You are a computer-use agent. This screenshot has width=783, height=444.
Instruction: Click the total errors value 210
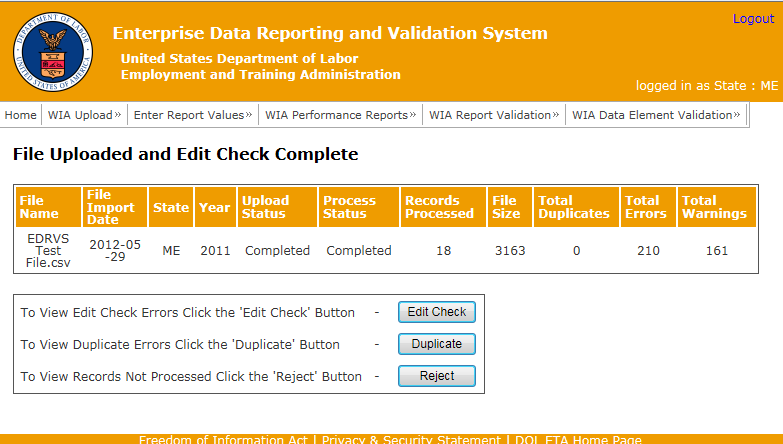click(647, 251)
